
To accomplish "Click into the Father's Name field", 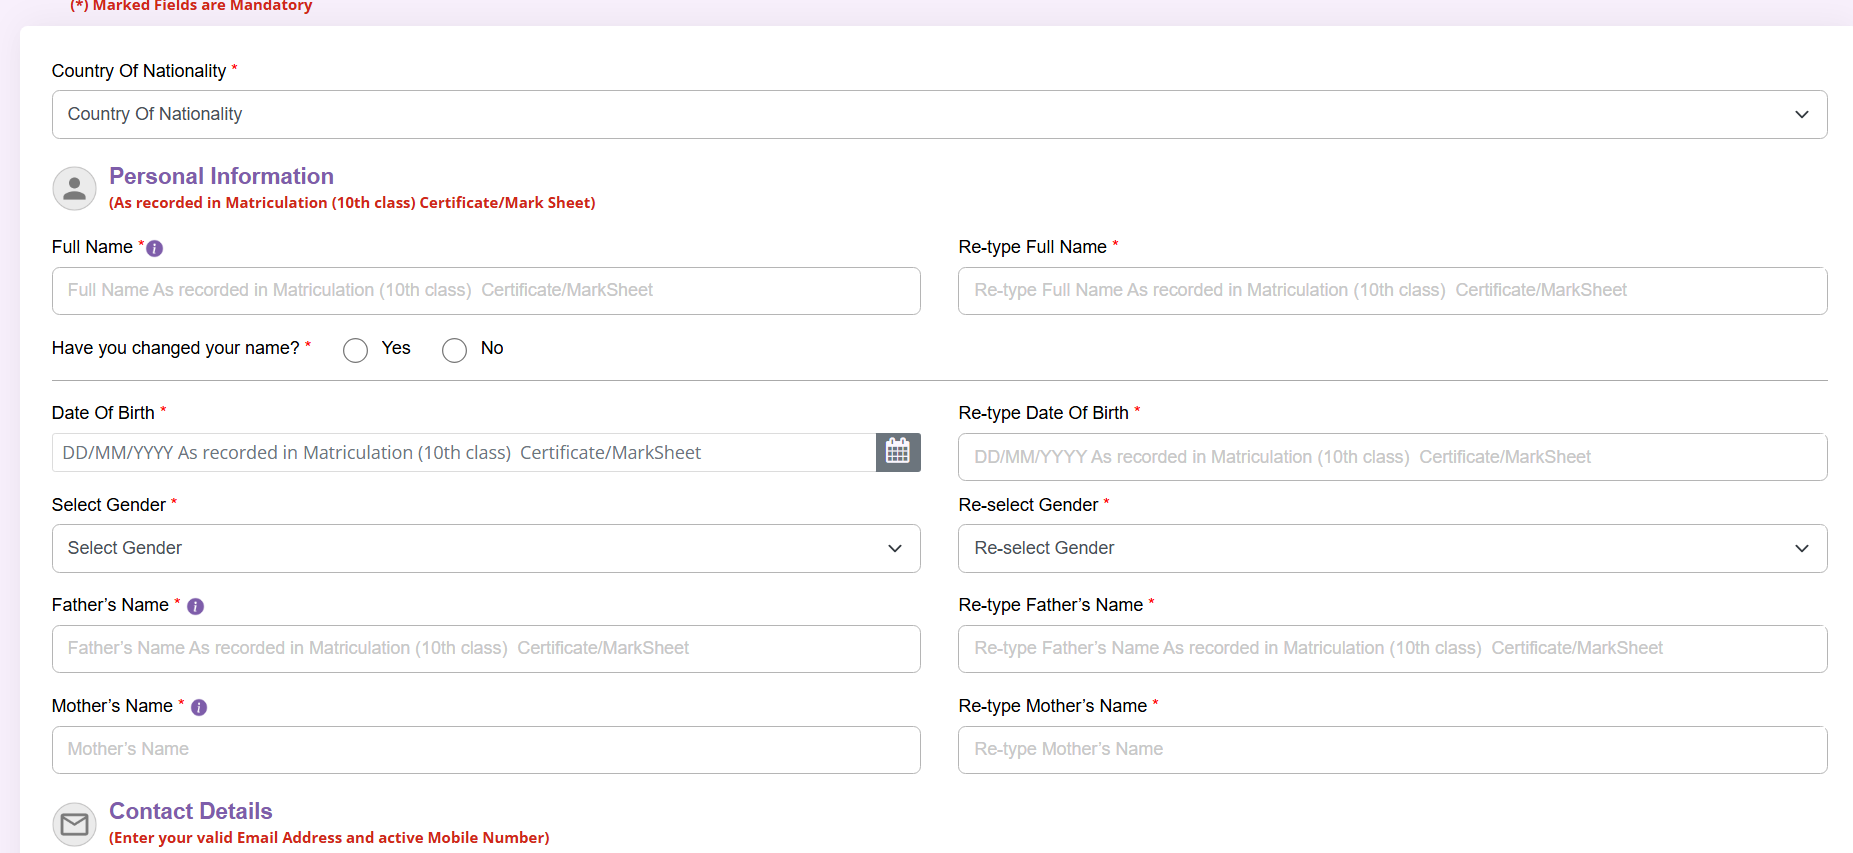I will (x=485, y=649).
